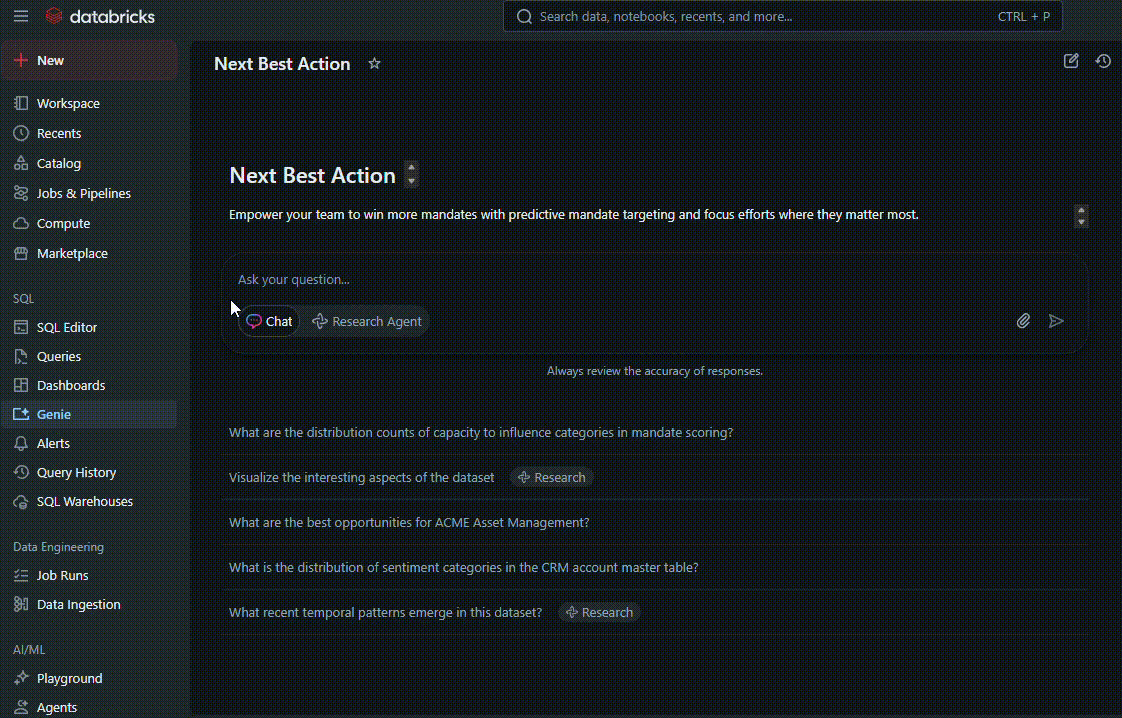Select the sentiment categories distribution question

pyautogui.click(x=463, y=567)
